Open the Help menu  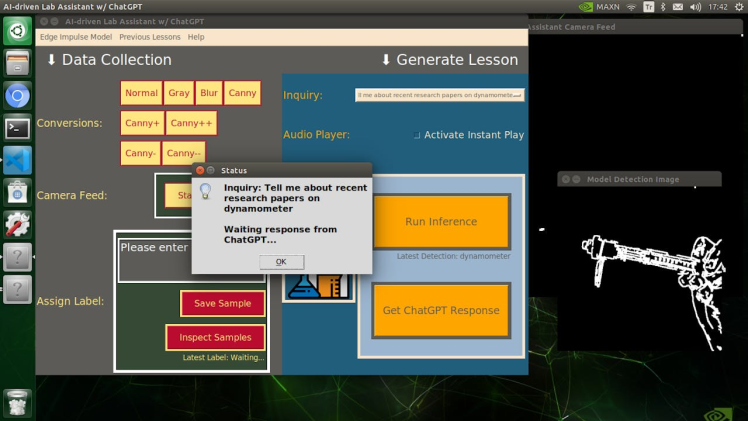(196, 37)
